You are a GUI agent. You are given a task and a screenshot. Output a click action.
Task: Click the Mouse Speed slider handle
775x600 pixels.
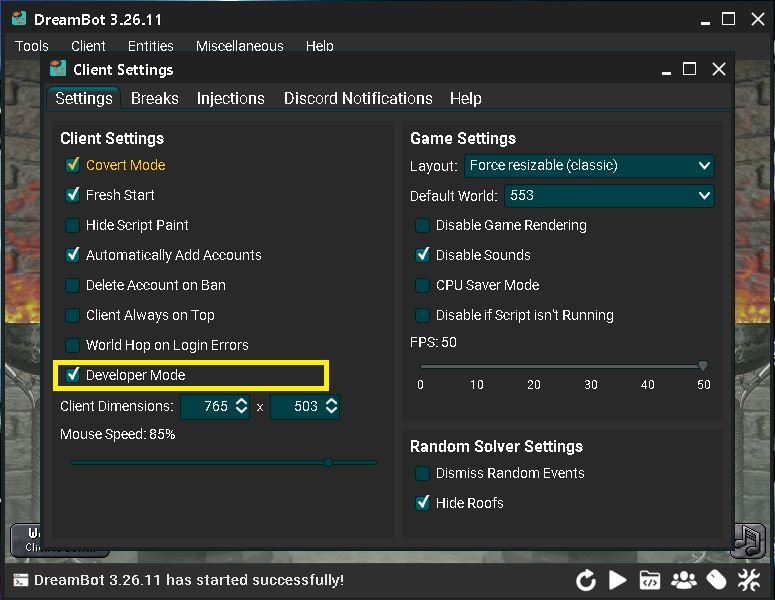tap(329, 463)
